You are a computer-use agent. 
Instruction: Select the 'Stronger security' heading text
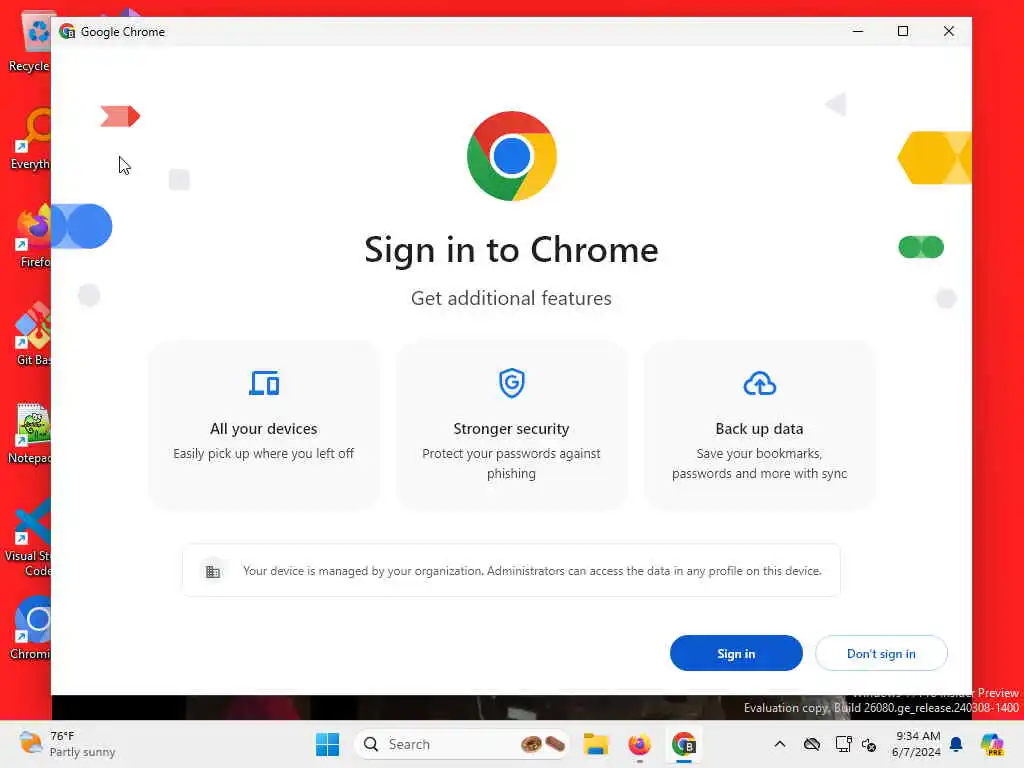[511, 428]
